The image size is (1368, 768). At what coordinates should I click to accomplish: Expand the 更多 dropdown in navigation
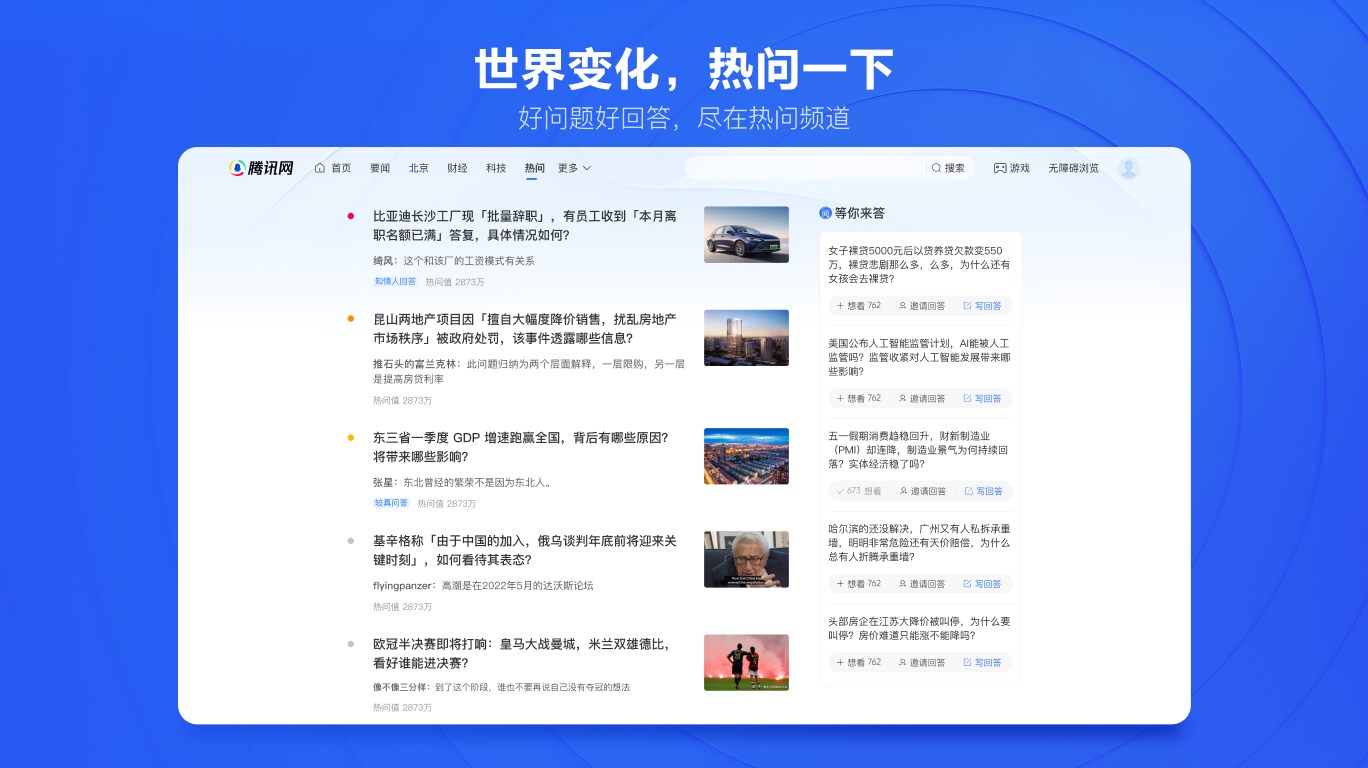pos(575,168)
